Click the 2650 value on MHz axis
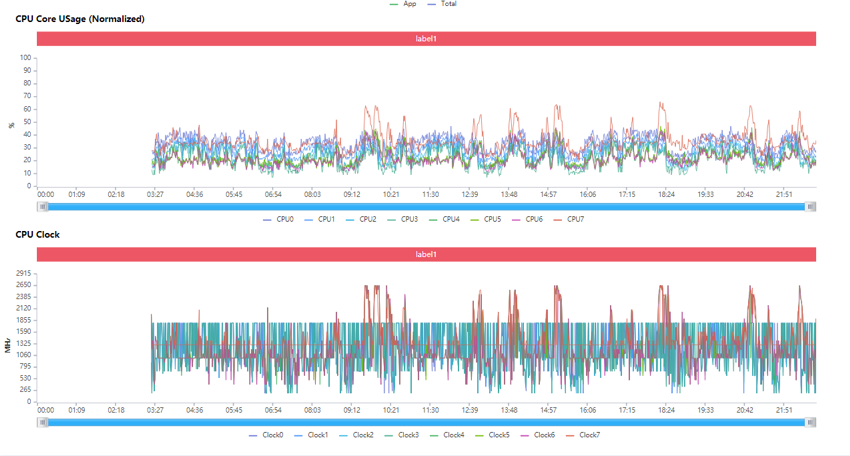 [24, 285]
